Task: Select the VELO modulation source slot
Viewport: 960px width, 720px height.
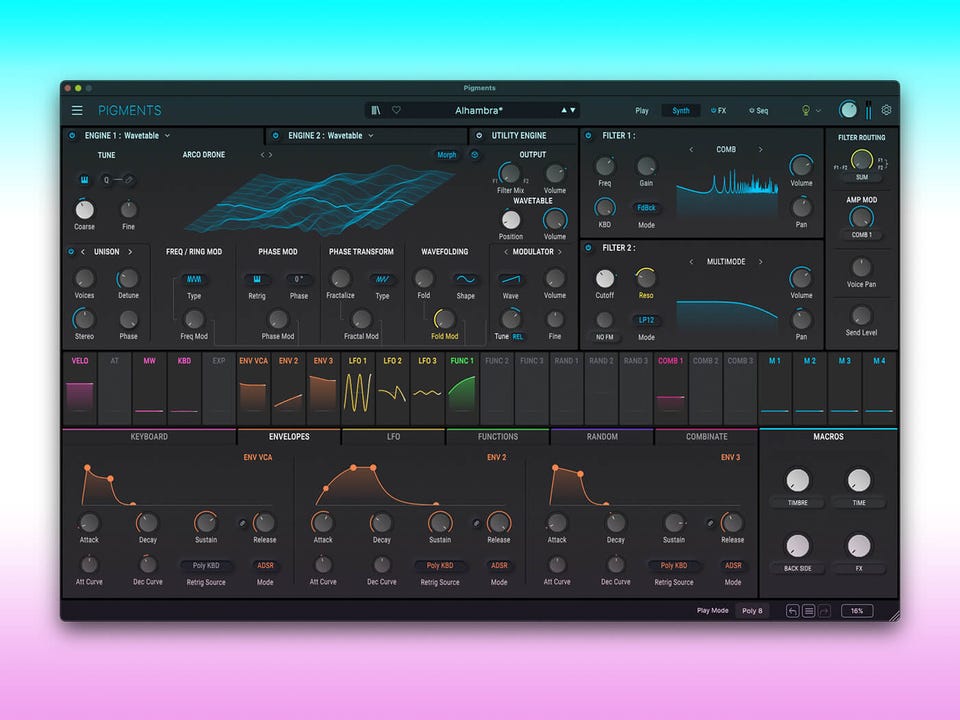Action: [80, 388]
